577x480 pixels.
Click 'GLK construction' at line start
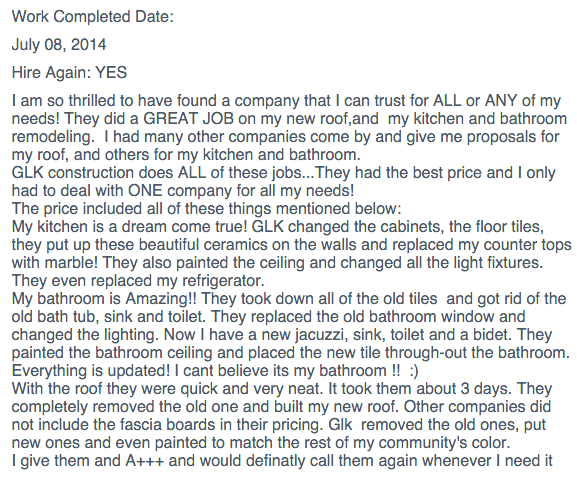click(x=73, y=173)
